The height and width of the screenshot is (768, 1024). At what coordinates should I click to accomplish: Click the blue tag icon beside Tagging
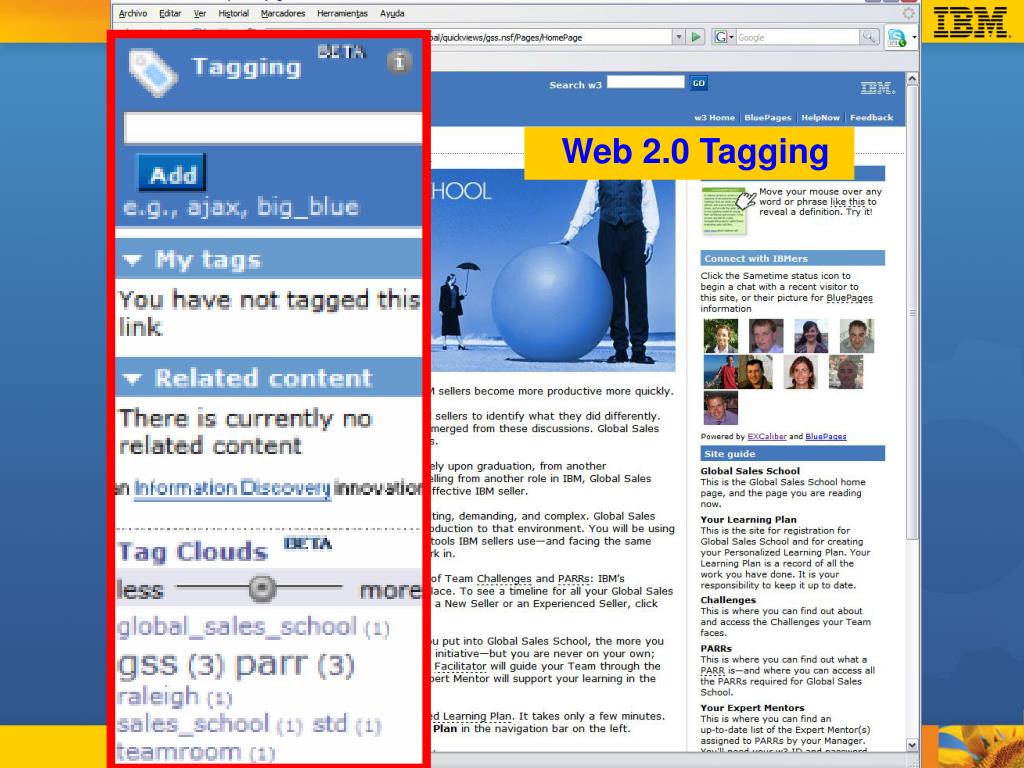click(x=153, y=74)
